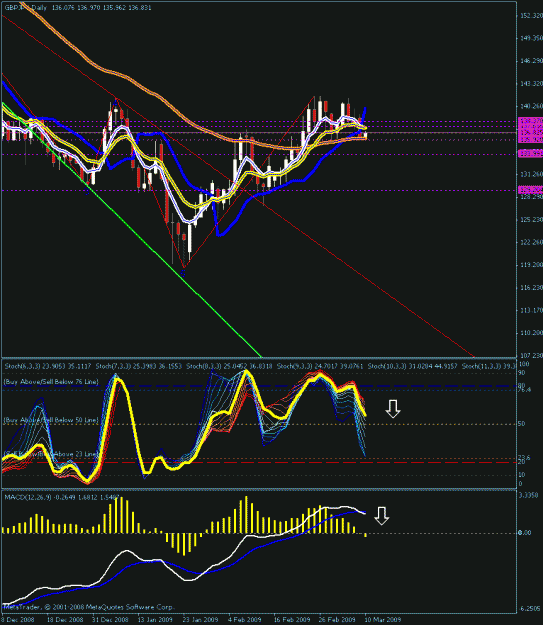Image resolution: width=543 pixels, height=625 pixels.
Task: Select the 143.320 price axis label
Action: click(531, 84)
